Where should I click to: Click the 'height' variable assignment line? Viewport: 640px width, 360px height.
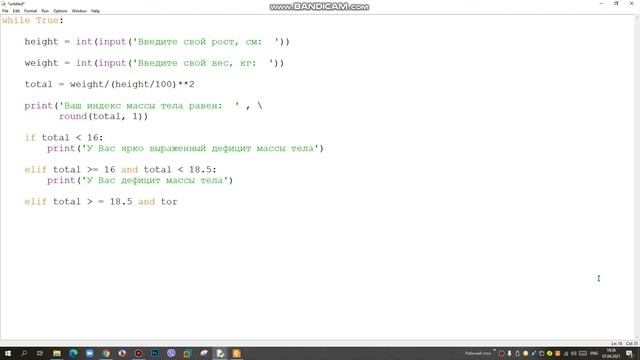(x=157, y=42)
